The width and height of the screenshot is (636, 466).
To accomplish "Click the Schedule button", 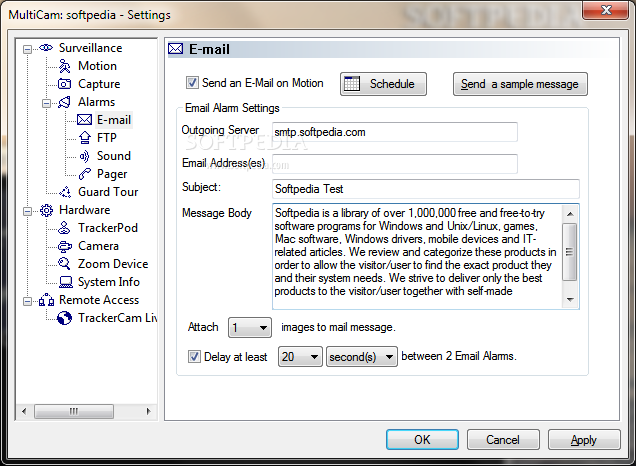I will pyautogui.click(x=383, y=84).
